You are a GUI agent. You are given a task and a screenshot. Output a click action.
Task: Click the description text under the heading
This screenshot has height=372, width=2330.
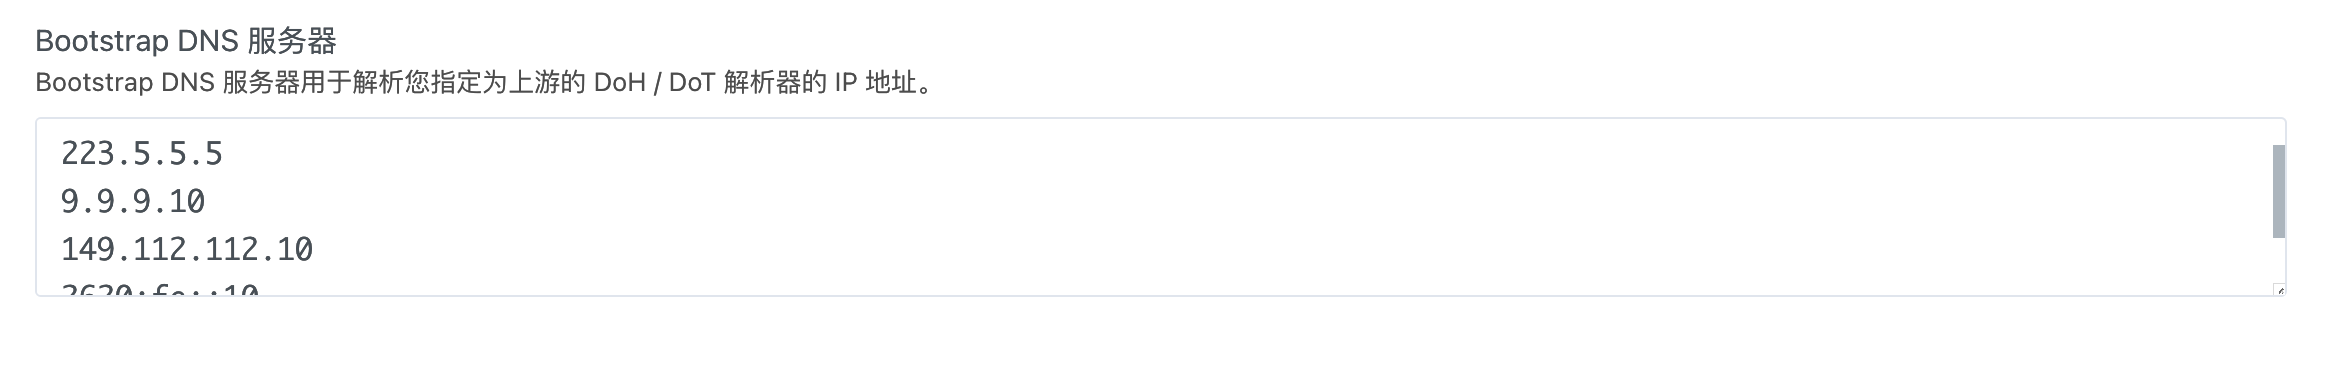(x=485, y=82)
